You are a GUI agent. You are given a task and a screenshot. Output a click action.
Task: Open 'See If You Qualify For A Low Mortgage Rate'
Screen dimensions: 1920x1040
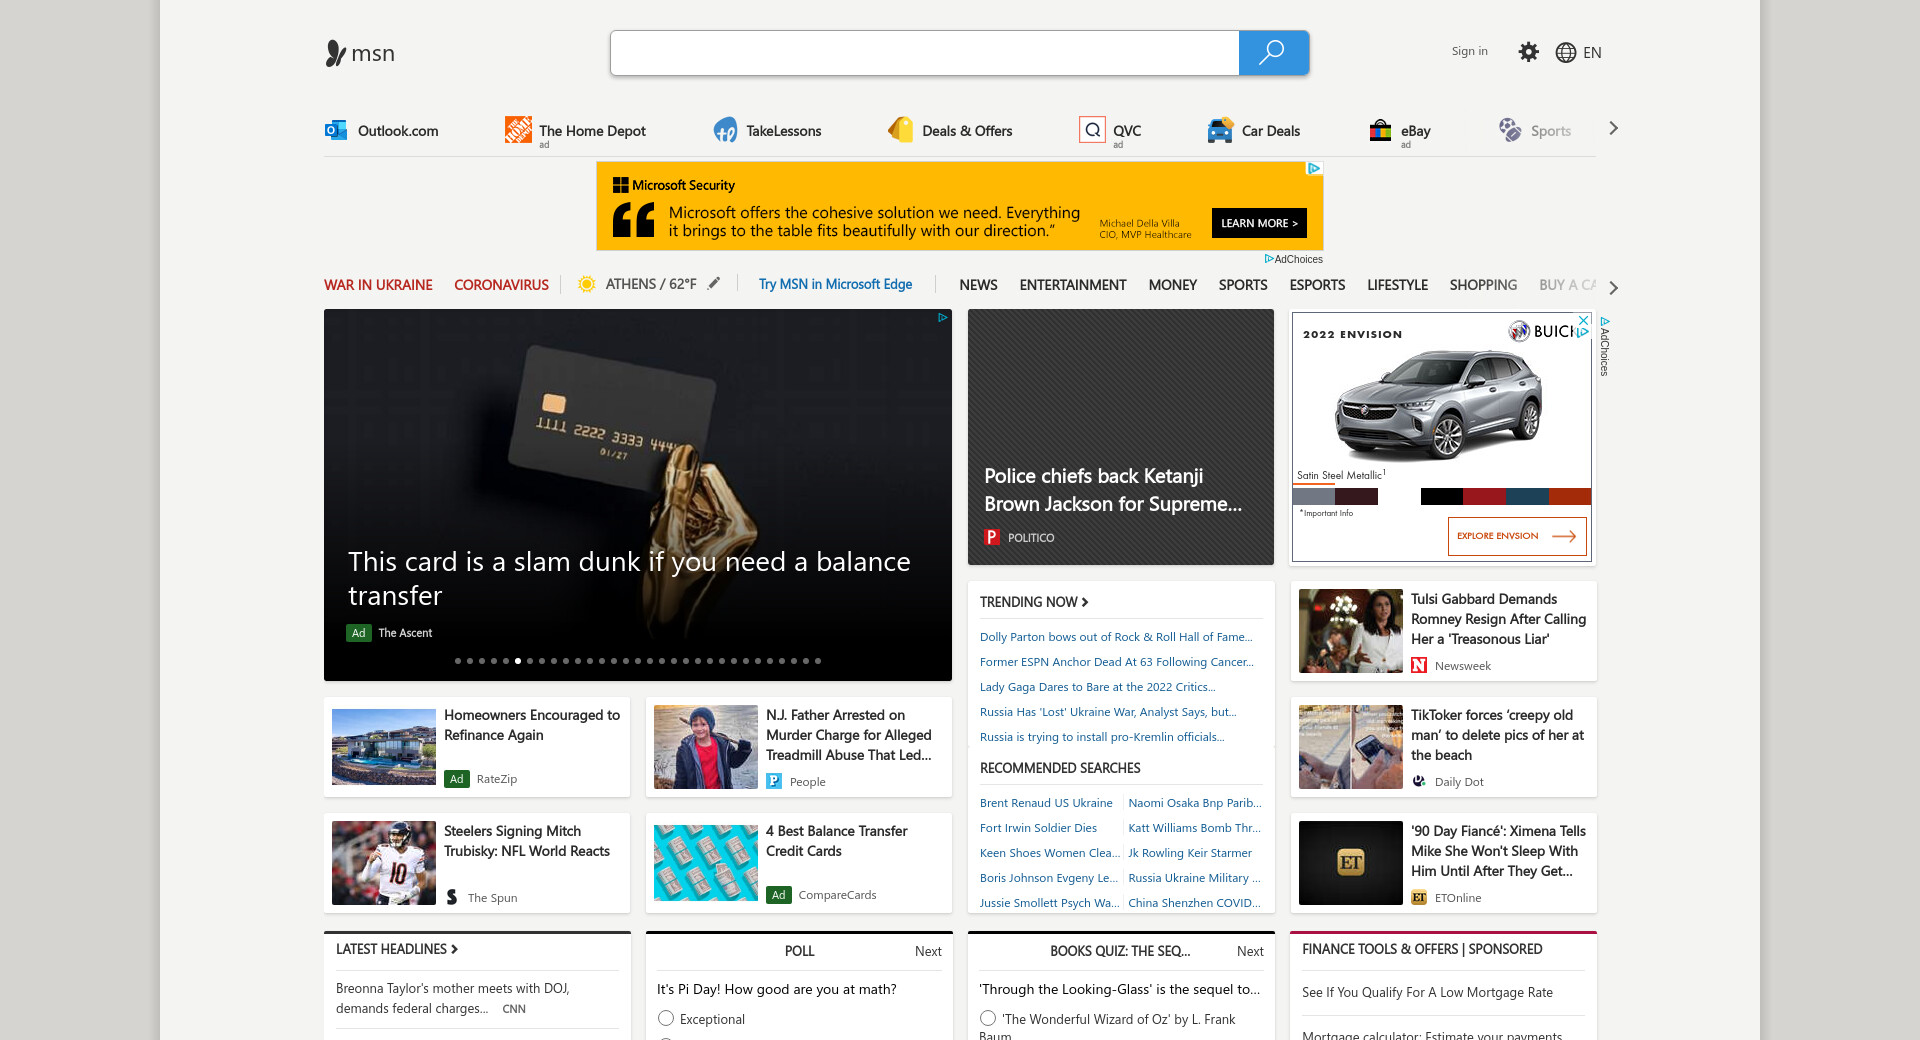(1427, 992)
